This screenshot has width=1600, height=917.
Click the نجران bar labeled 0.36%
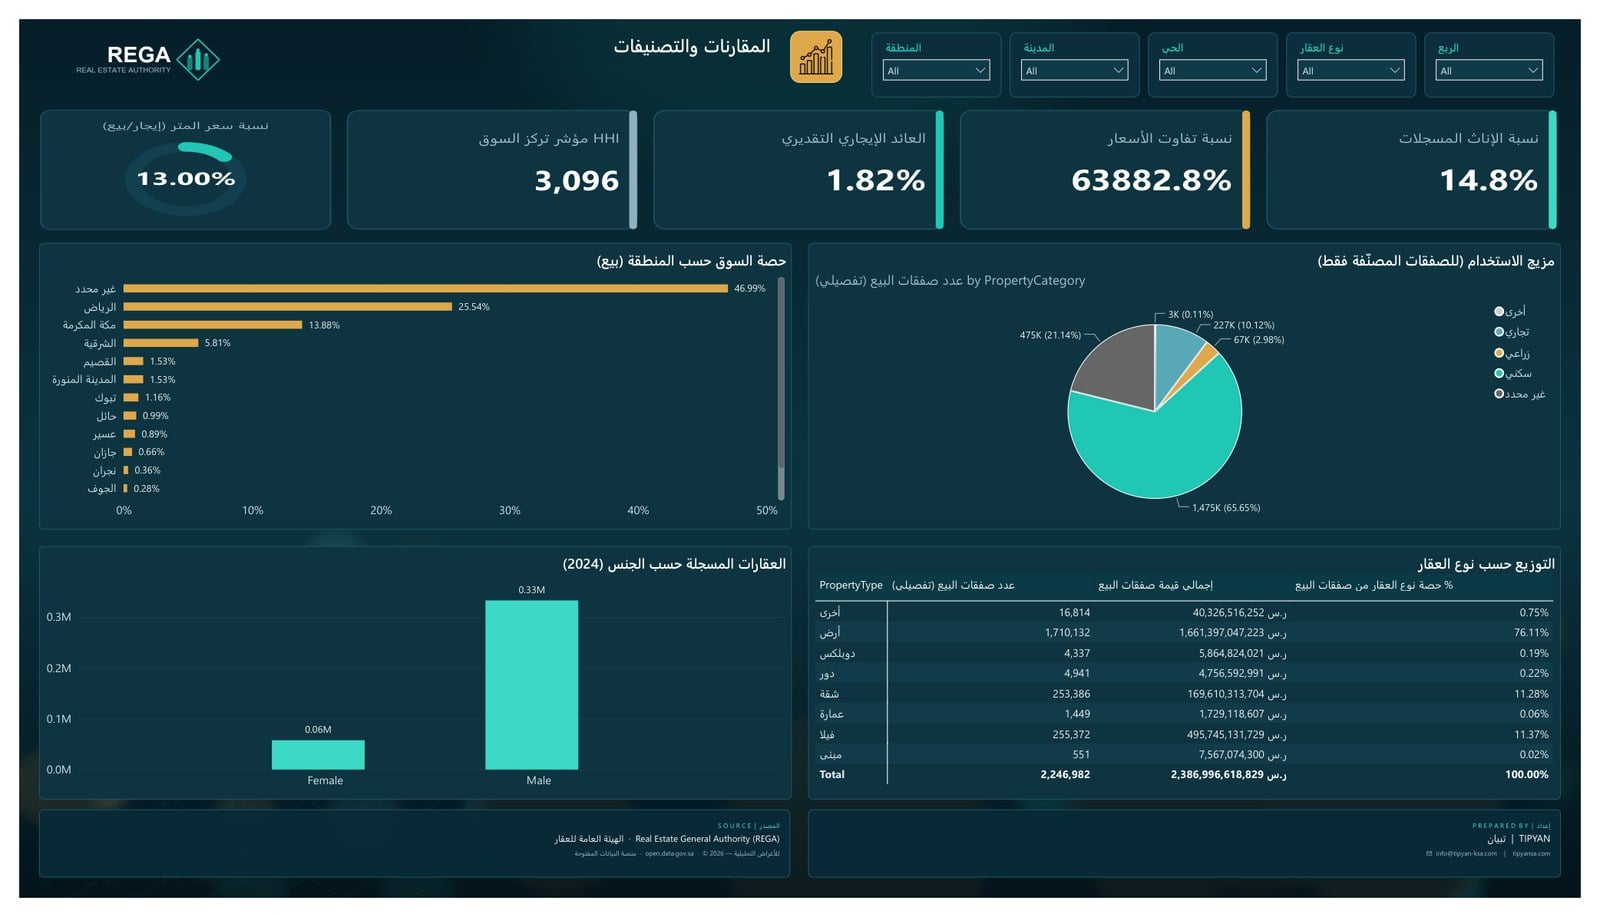tap(126, 470)
